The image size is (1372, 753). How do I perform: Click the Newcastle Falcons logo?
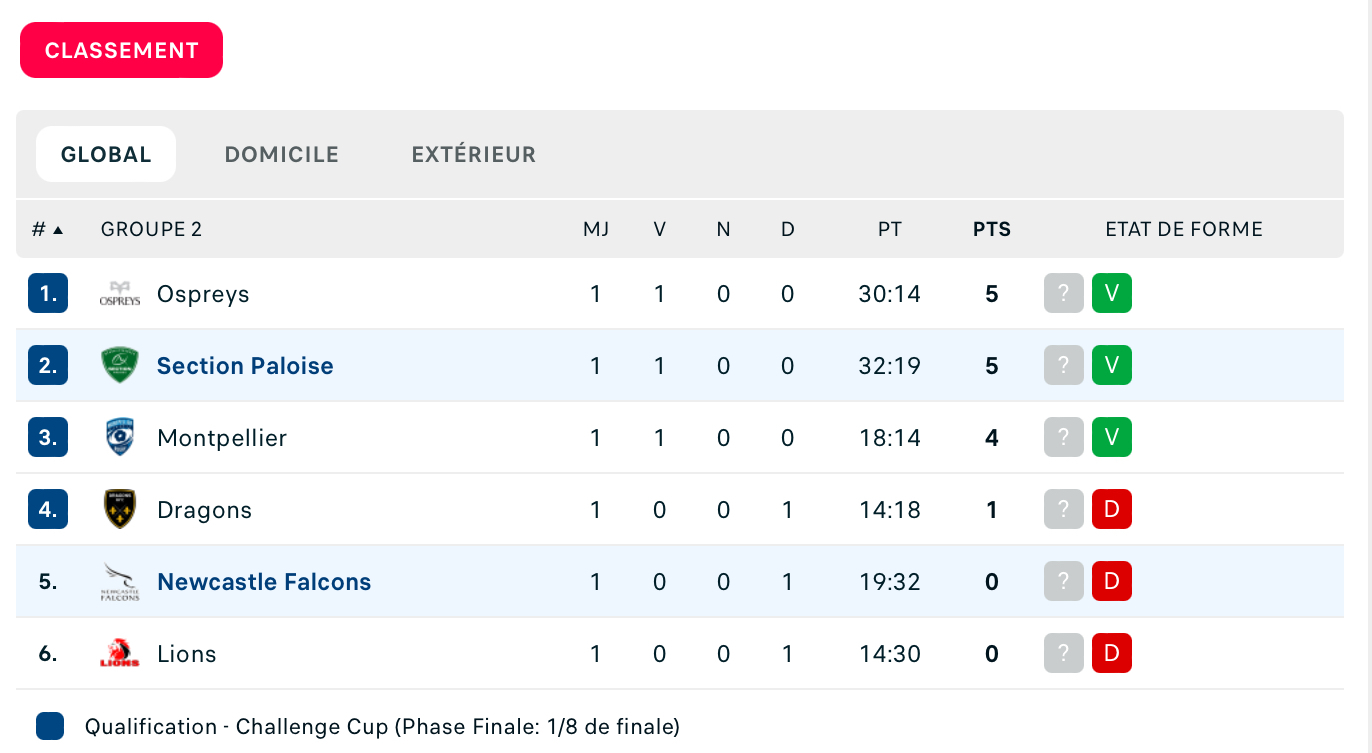pos(120,582)
